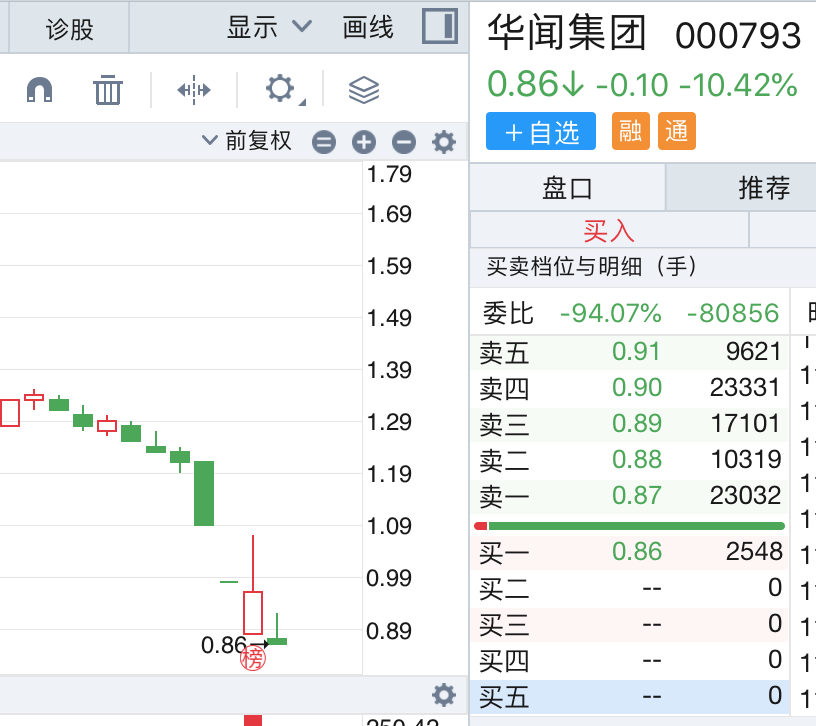Expand the 显示 dropdown menu

[x=269, y=27]
